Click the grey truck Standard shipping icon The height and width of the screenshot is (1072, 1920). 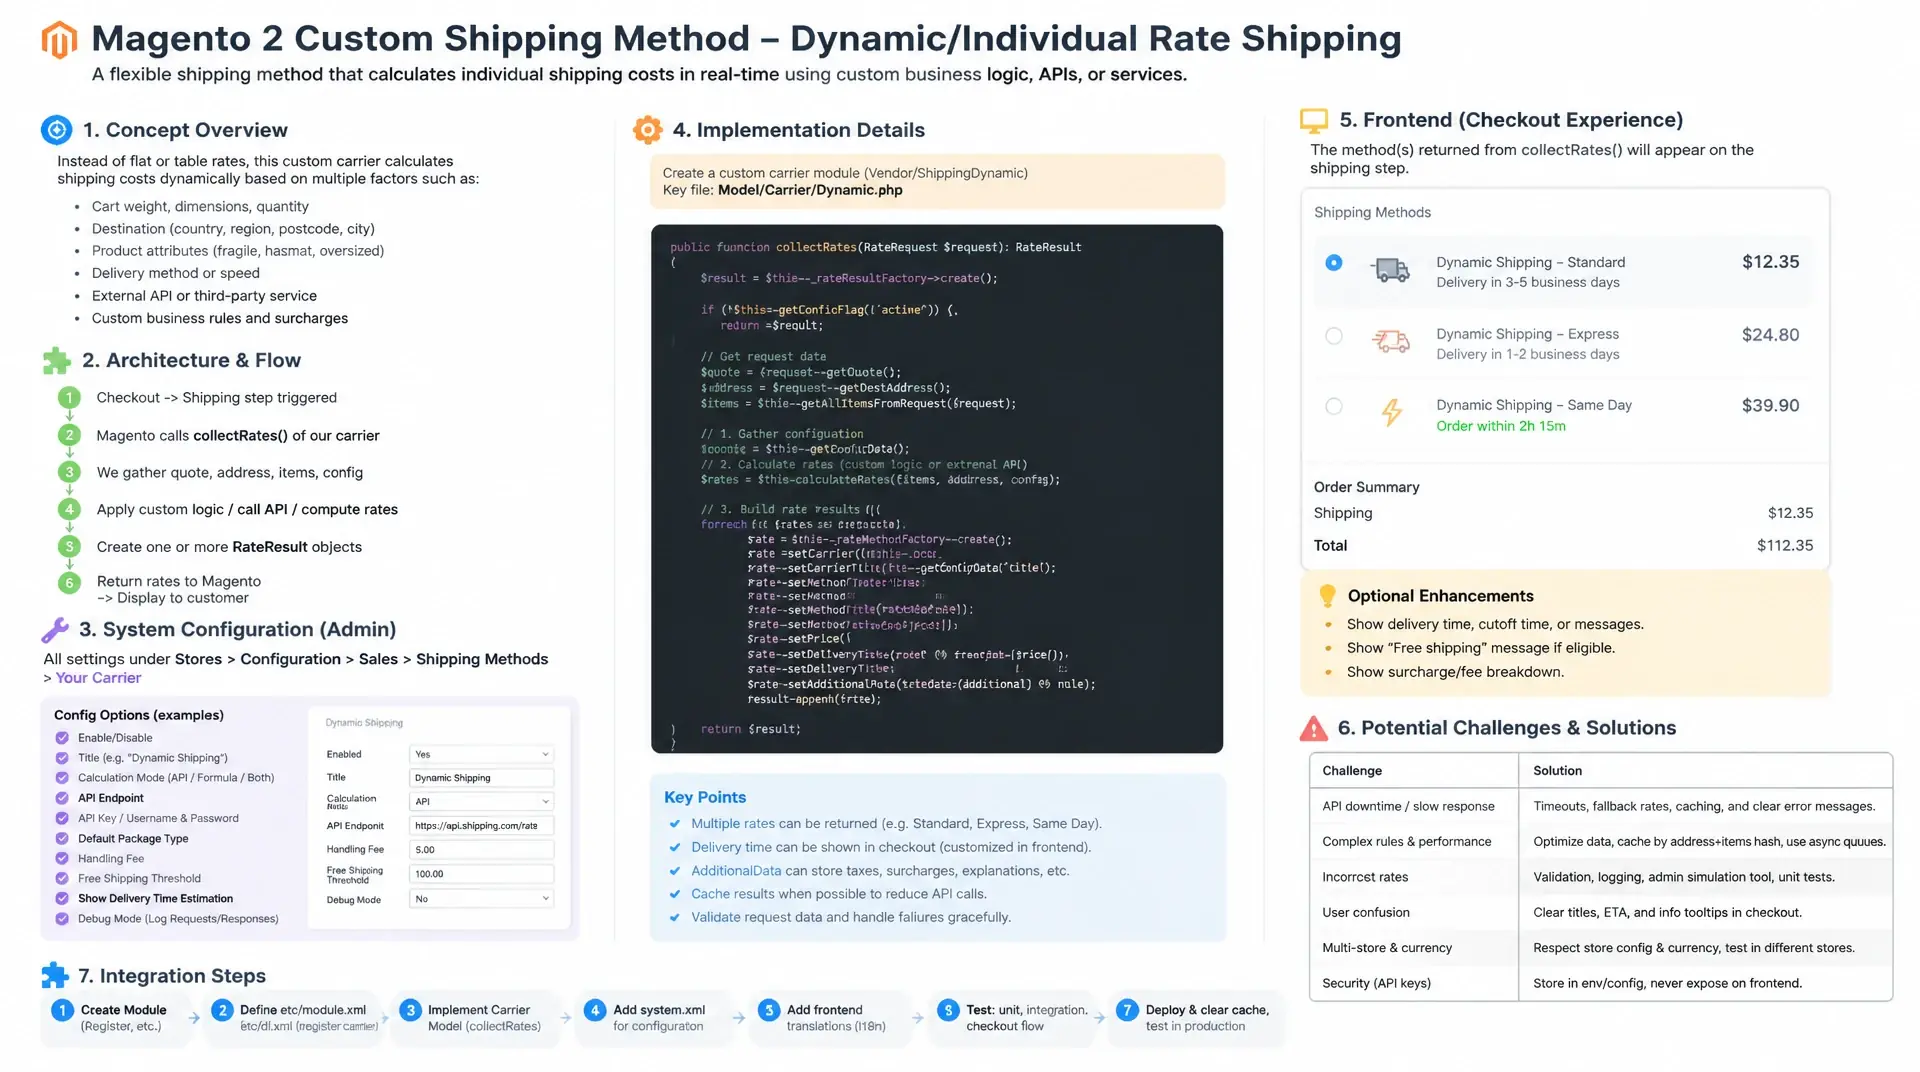pyautogui.click(x=1391, y=270)
